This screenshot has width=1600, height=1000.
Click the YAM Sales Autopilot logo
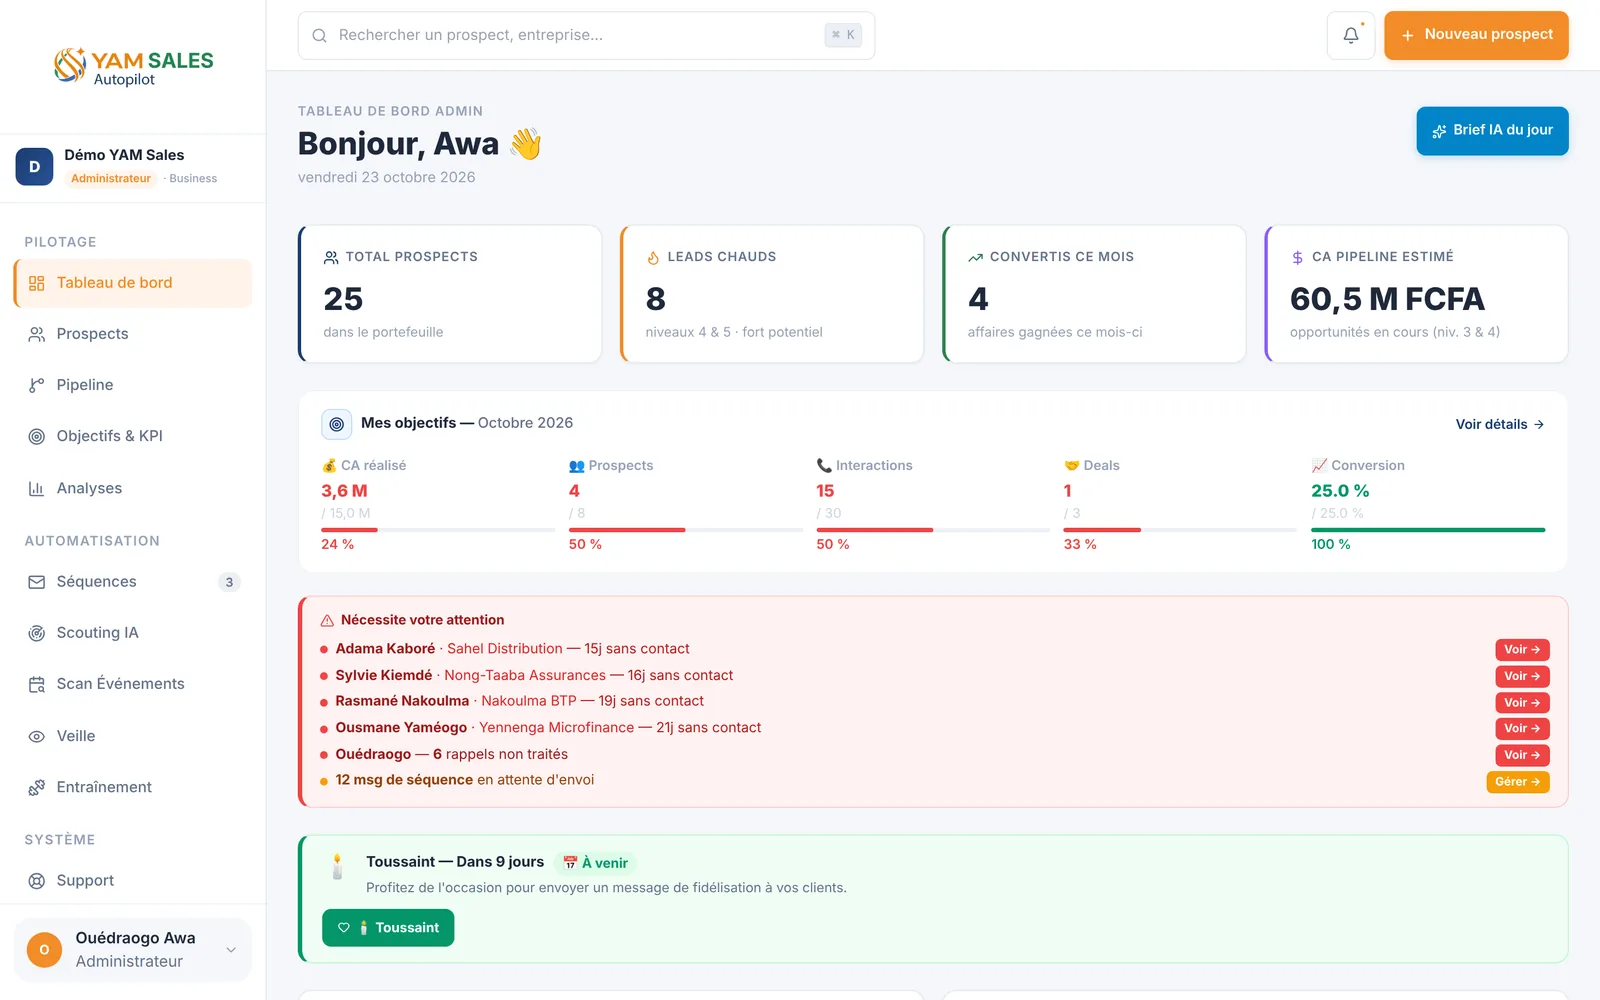tap(133, 66)
